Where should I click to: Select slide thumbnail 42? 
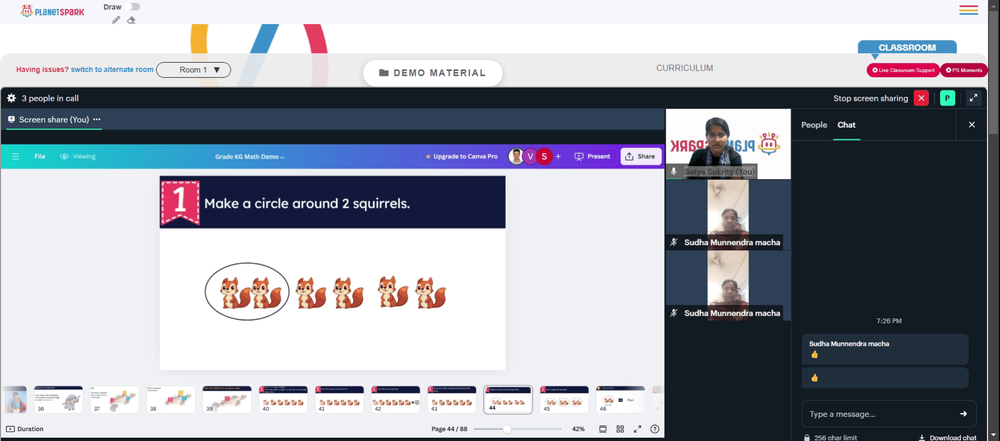click(x=395, y=400)
